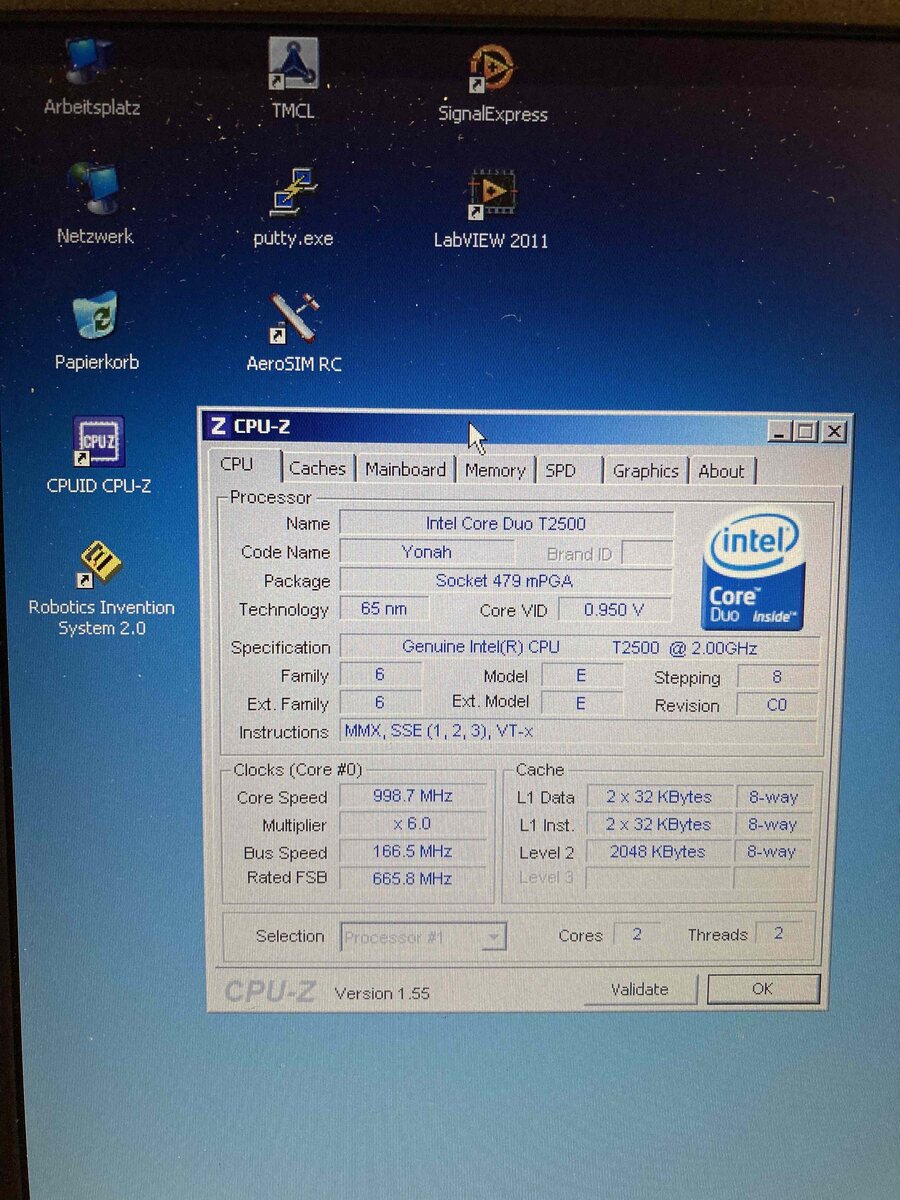The width and height of the screenshot is (900, 1200).
Task: Open the Arbeitsplatz desktop icon
Action: (92, 78)
